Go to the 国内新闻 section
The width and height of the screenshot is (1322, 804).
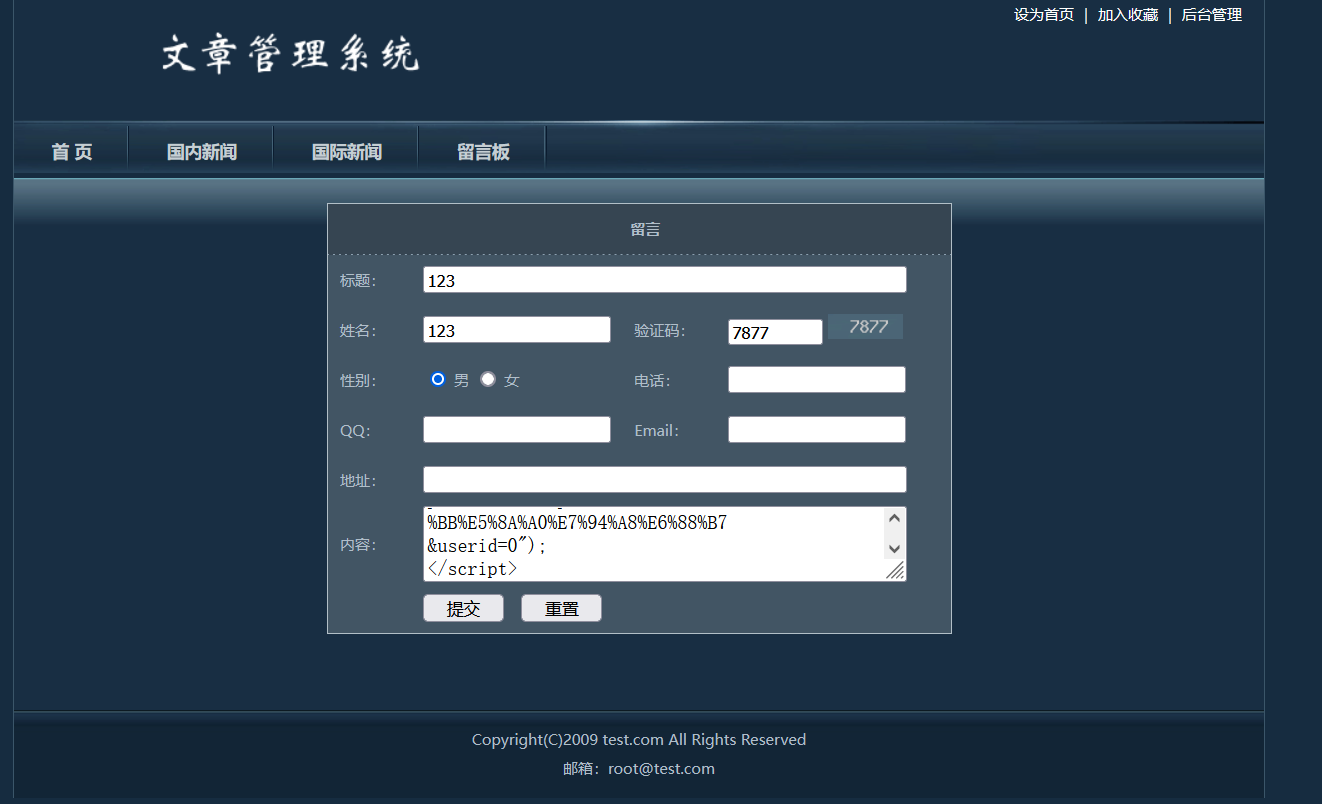tap(202, 152)
